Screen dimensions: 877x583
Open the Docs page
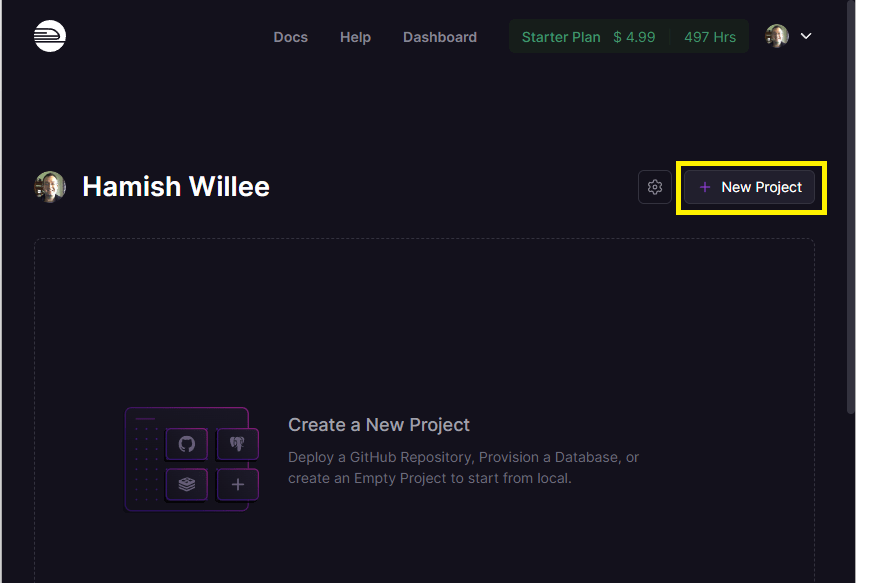coord(290,37)
